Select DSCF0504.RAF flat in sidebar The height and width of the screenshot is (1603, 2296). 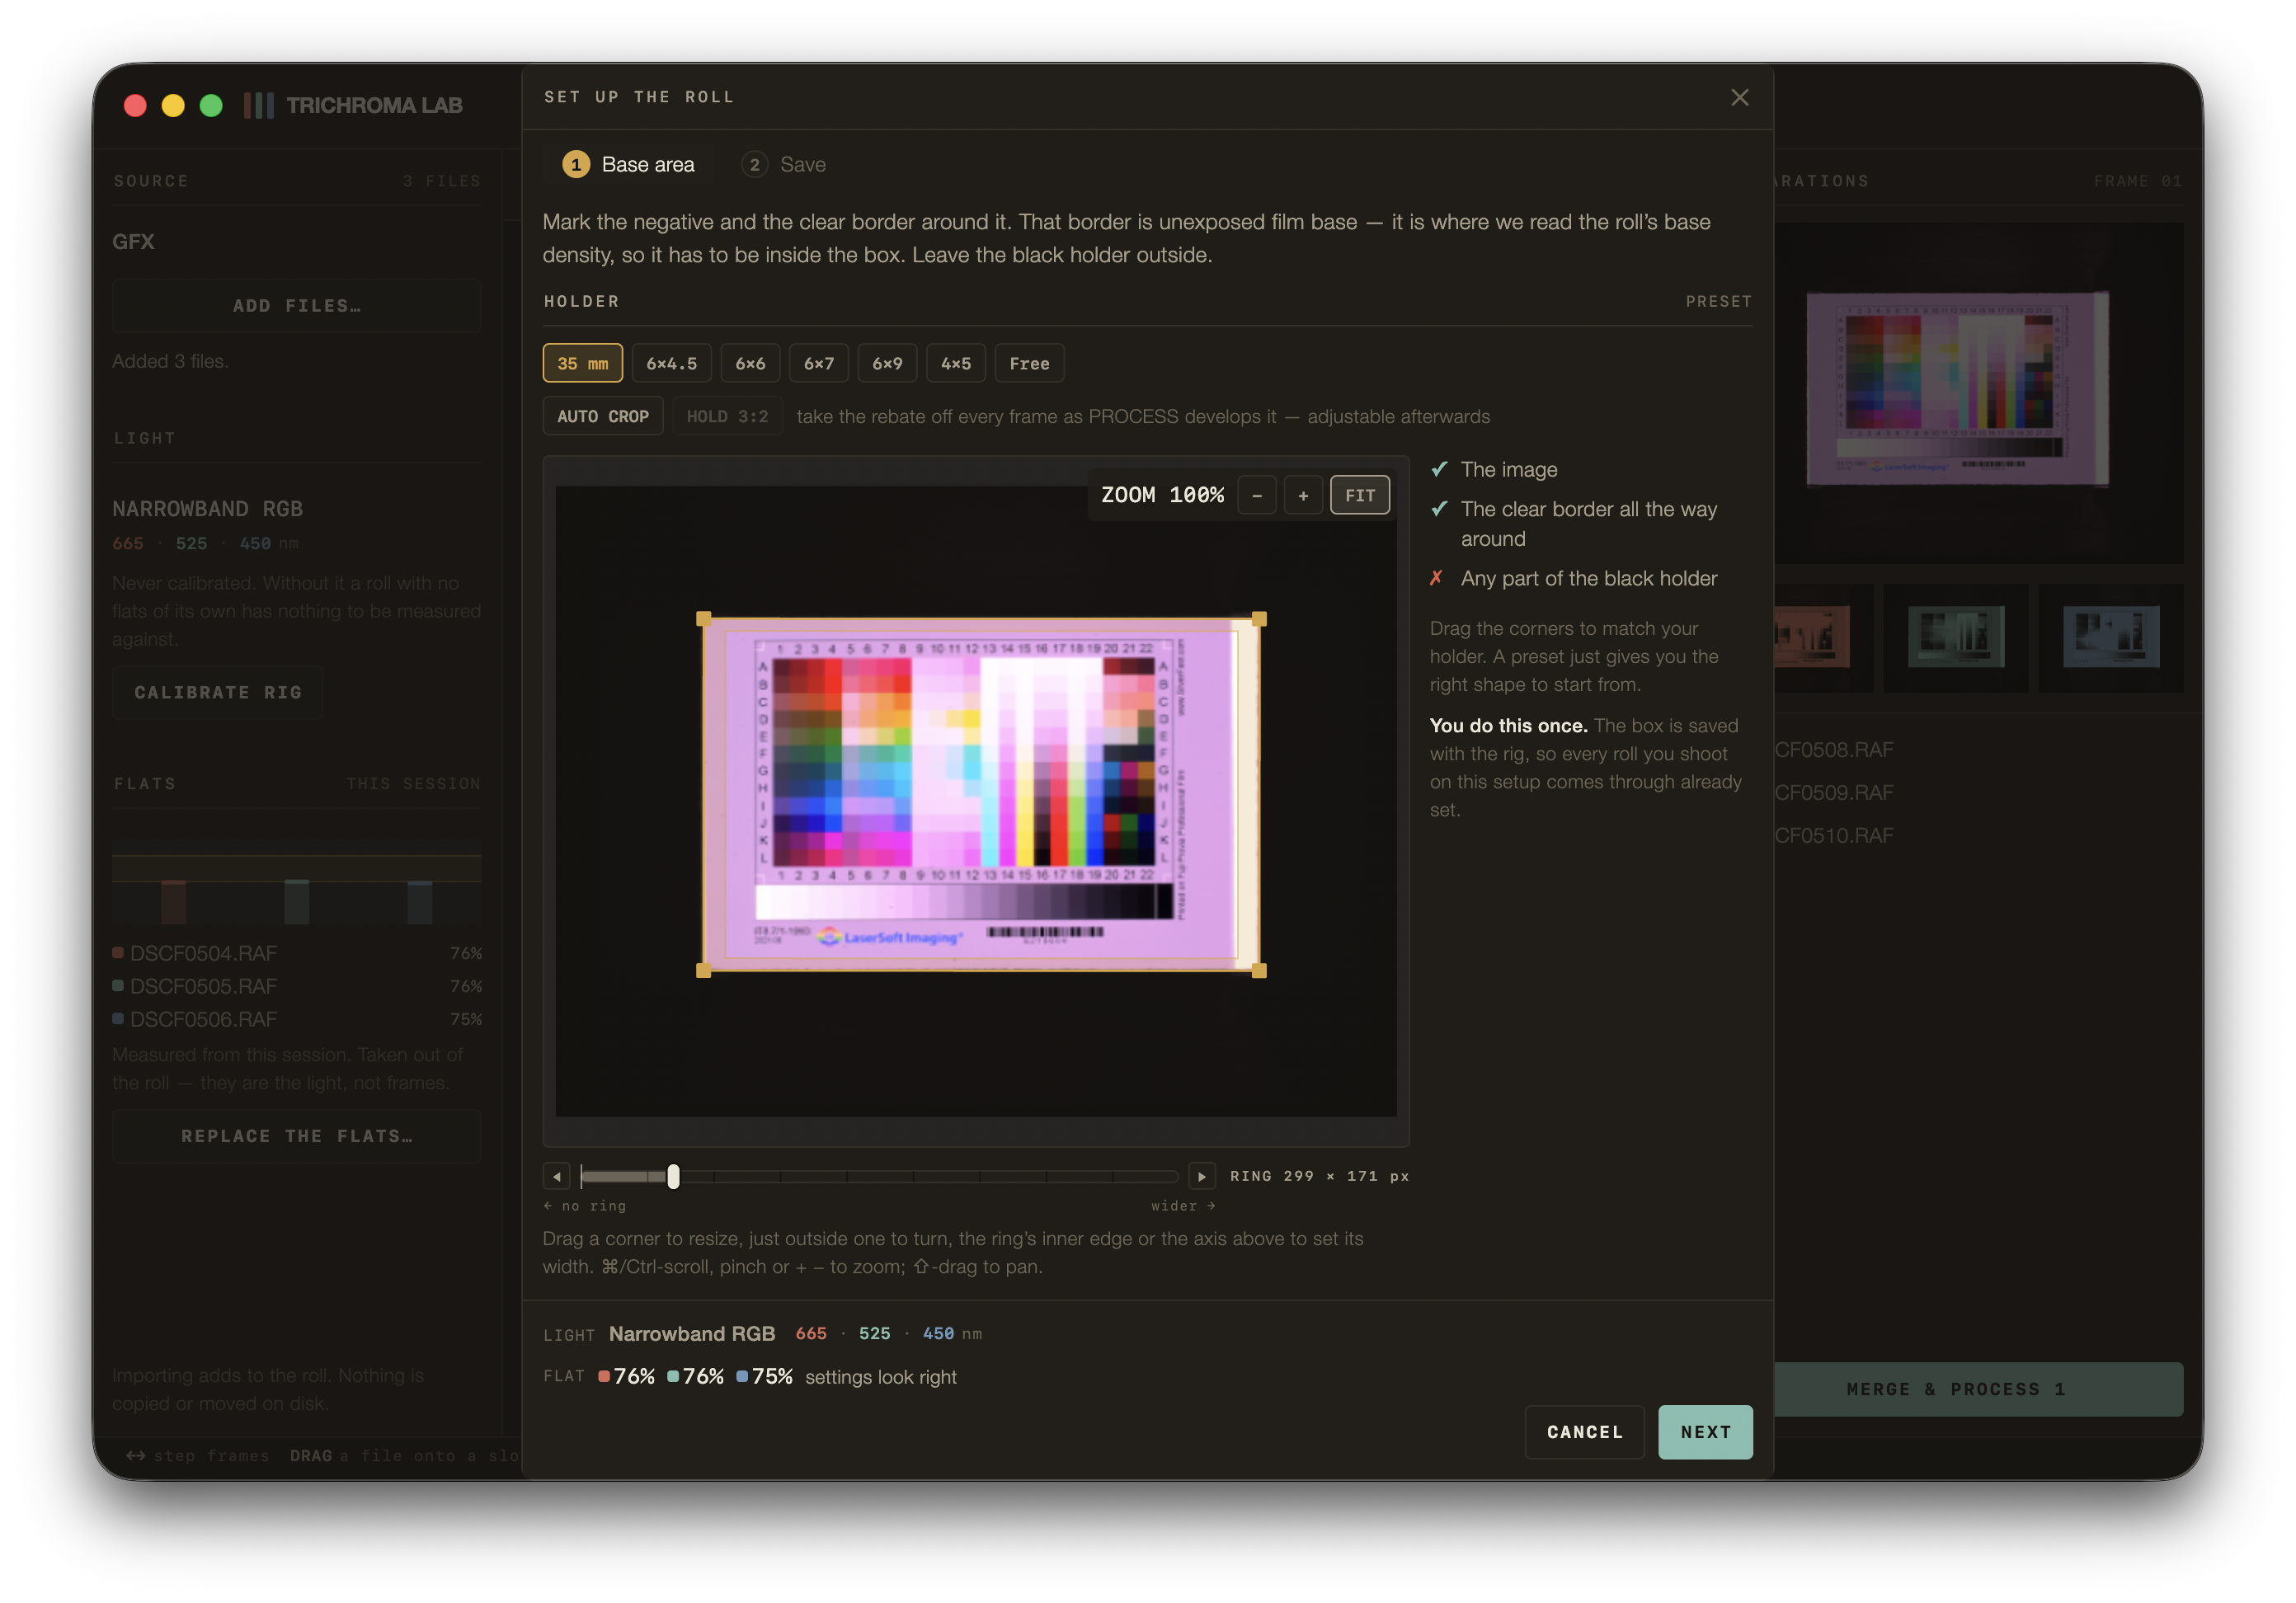point(297,953)
